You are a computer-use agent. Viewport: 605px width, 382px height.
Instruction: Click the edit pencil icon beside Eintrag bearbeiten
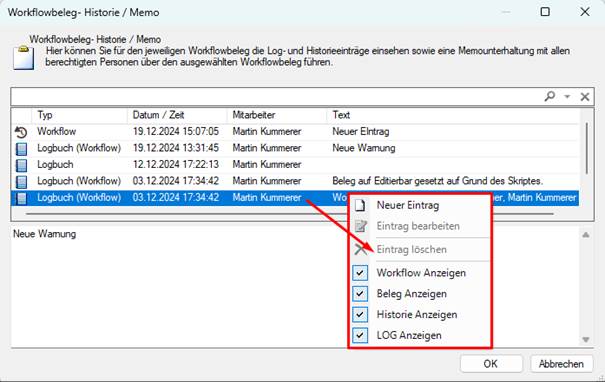pos(360,226)
